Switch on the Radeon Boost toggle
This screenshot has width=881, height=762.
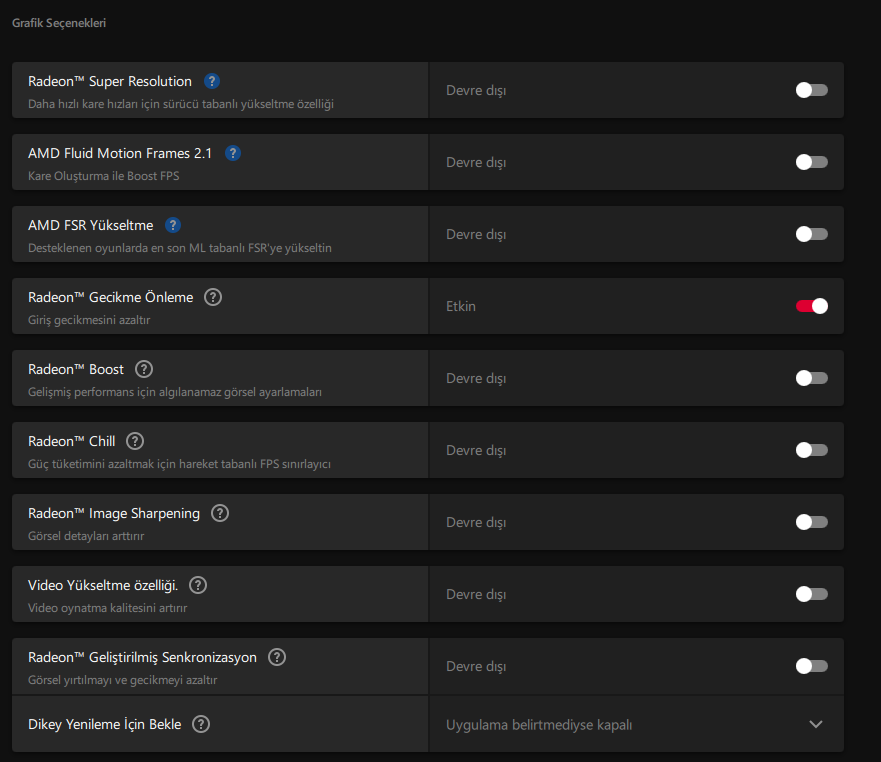811,378
